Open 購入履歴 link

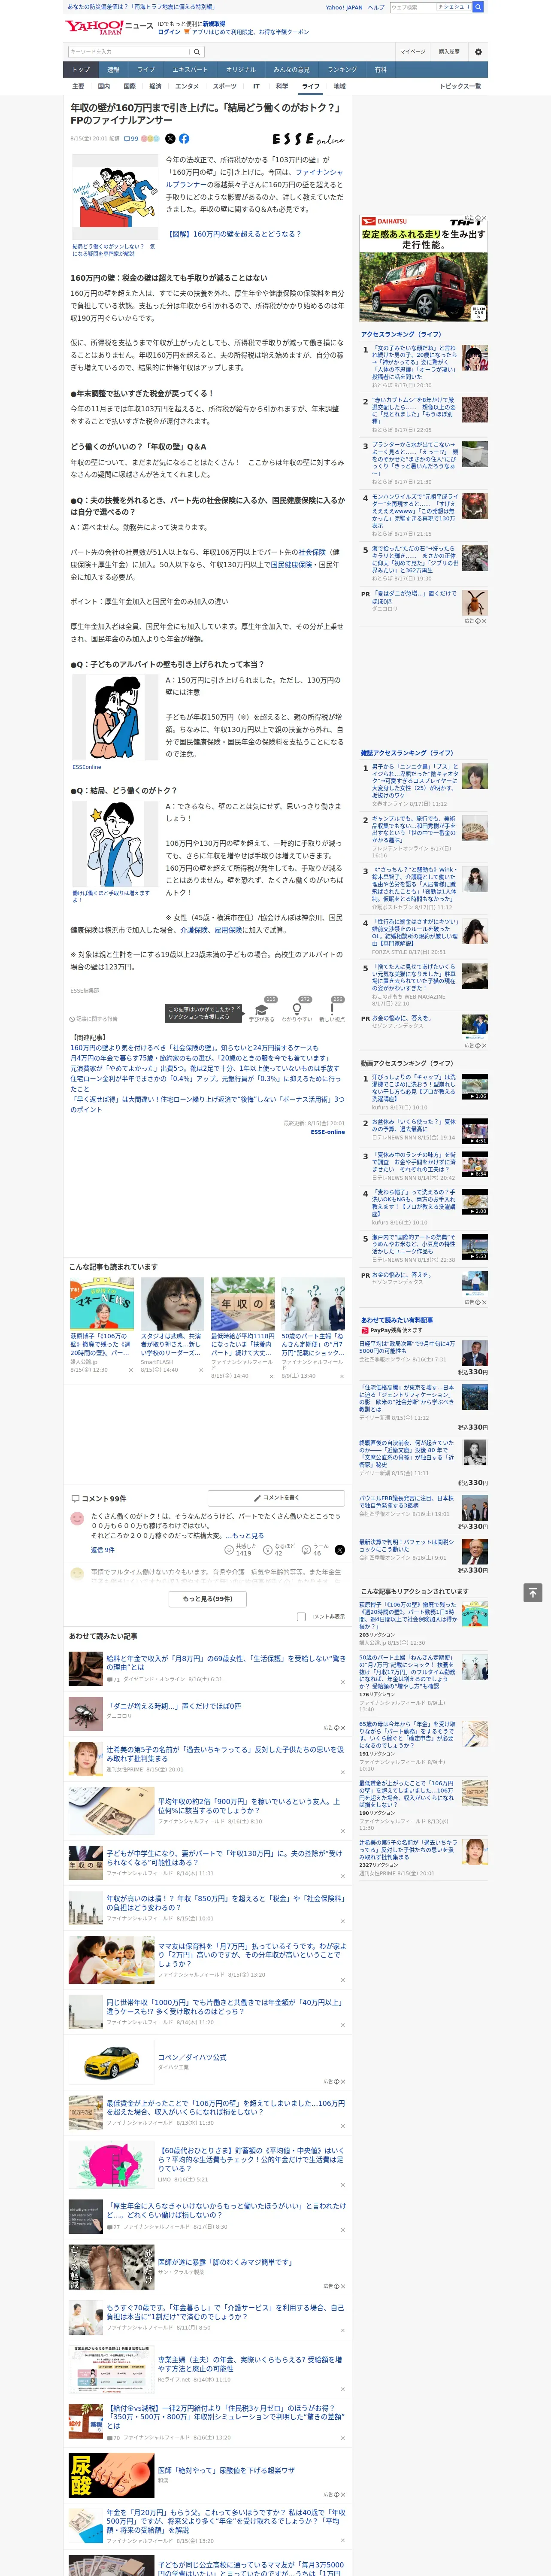[x=449, y=52]
